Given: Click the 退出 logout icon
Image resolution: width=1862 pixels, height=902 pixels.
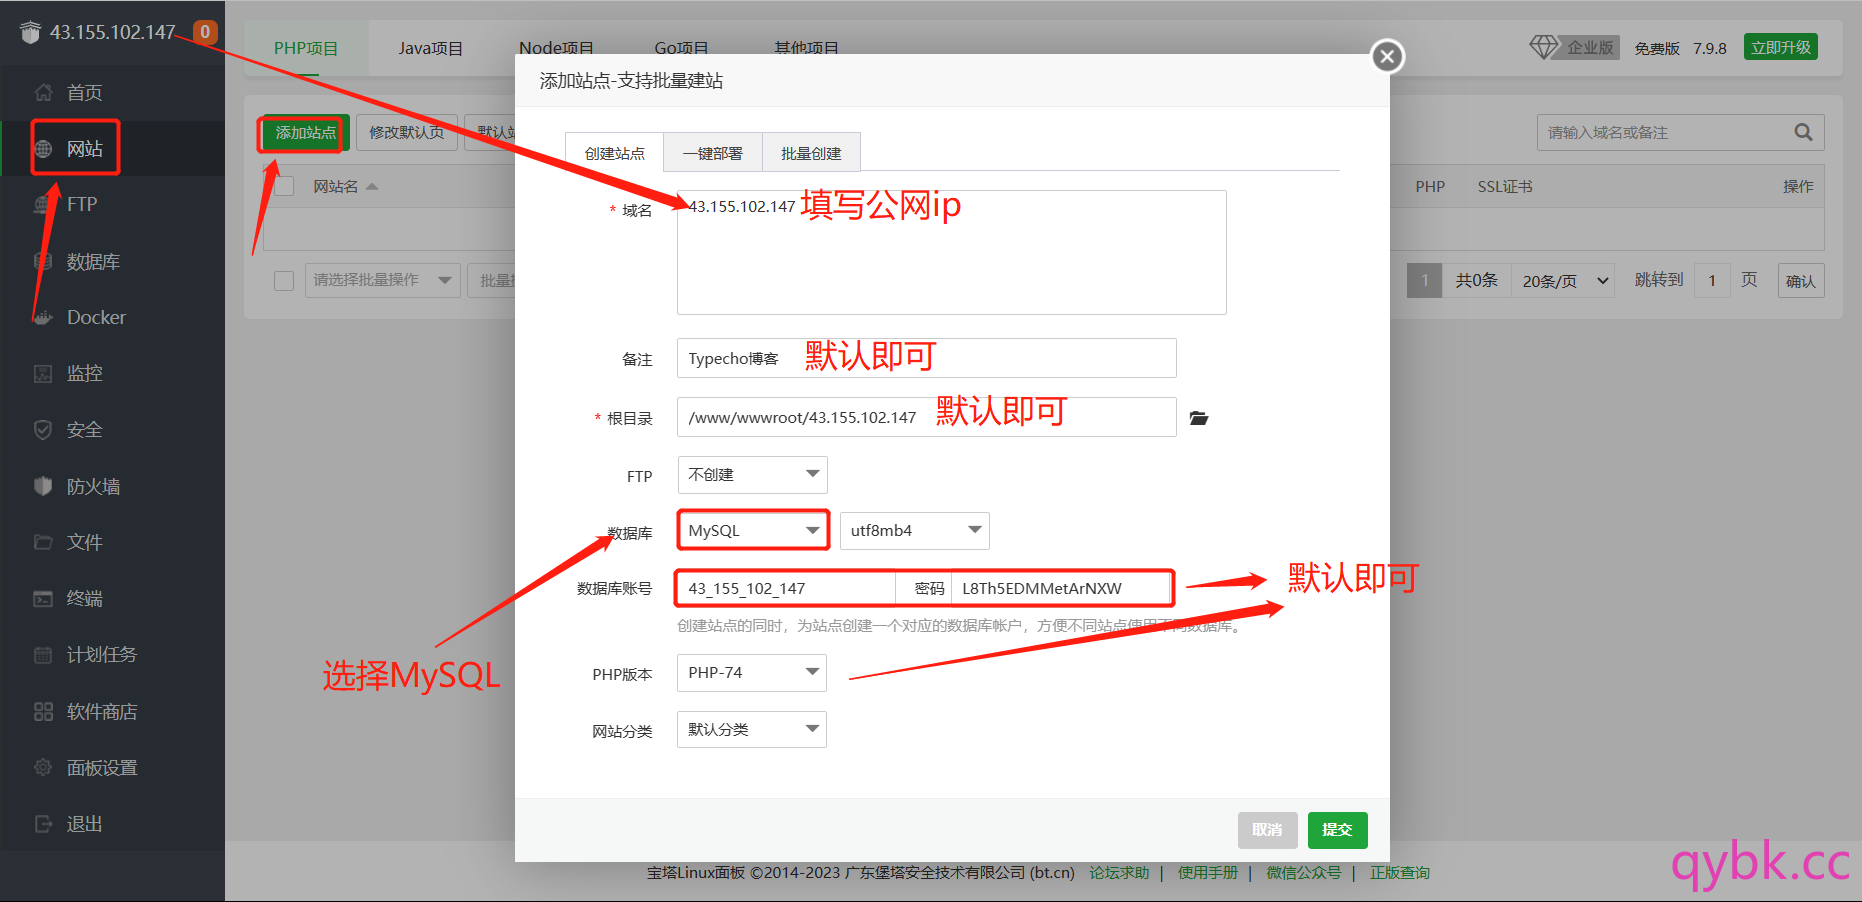Looking at the screenshot, I should click(43, 824).
